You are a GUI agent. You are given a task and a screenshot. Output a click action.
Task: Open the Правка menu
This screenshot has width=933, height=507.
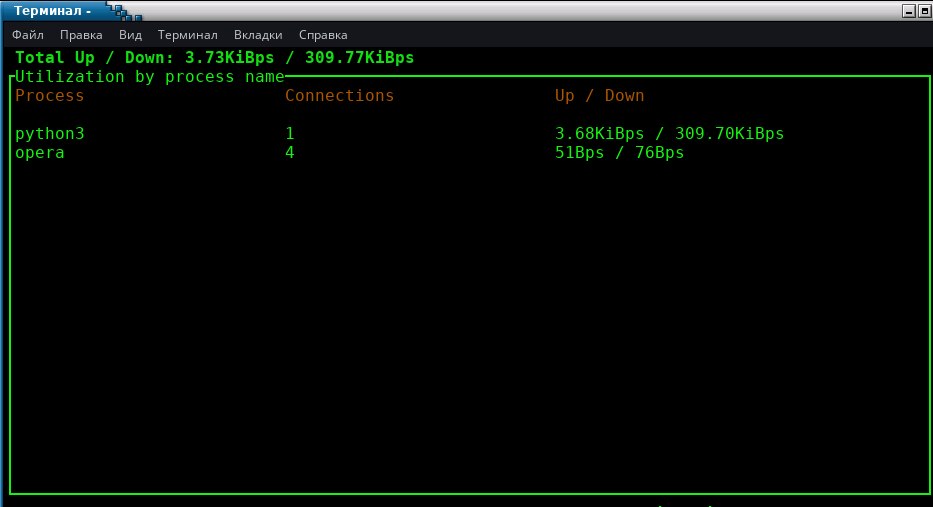point(81,35)
